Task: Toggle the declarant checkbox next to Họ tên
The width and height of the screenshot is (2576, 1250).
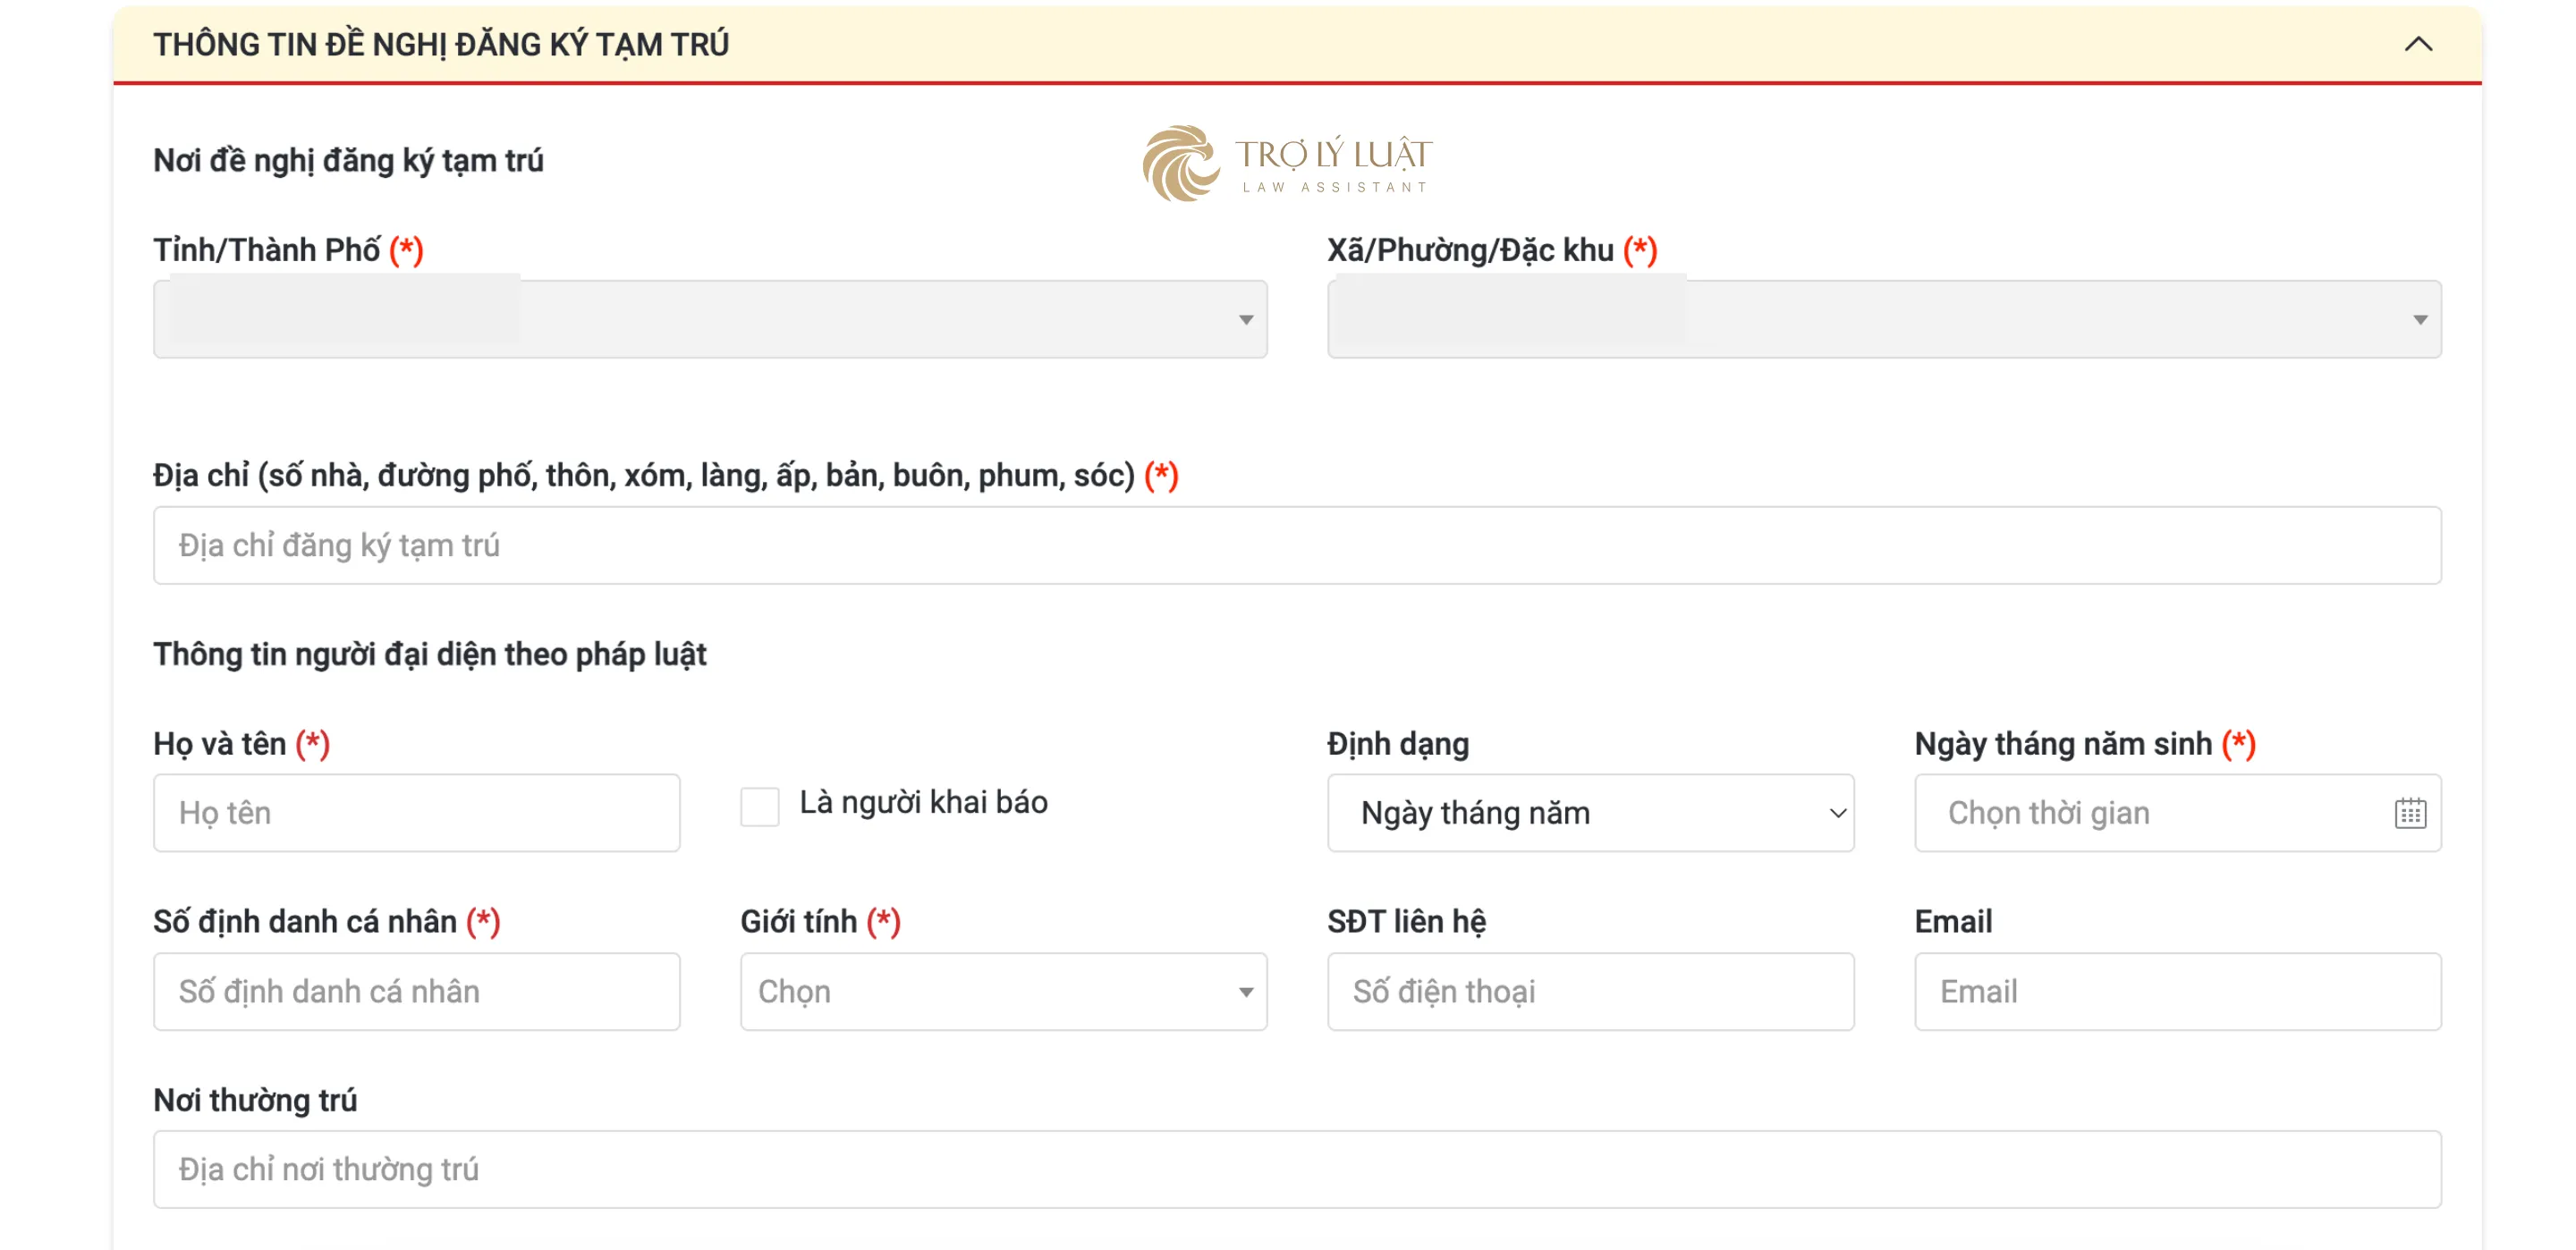Action: coord(761,808)
